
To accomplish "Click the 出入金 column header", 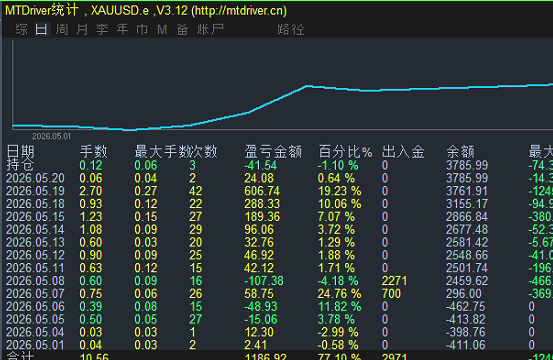I will [403, 152].
